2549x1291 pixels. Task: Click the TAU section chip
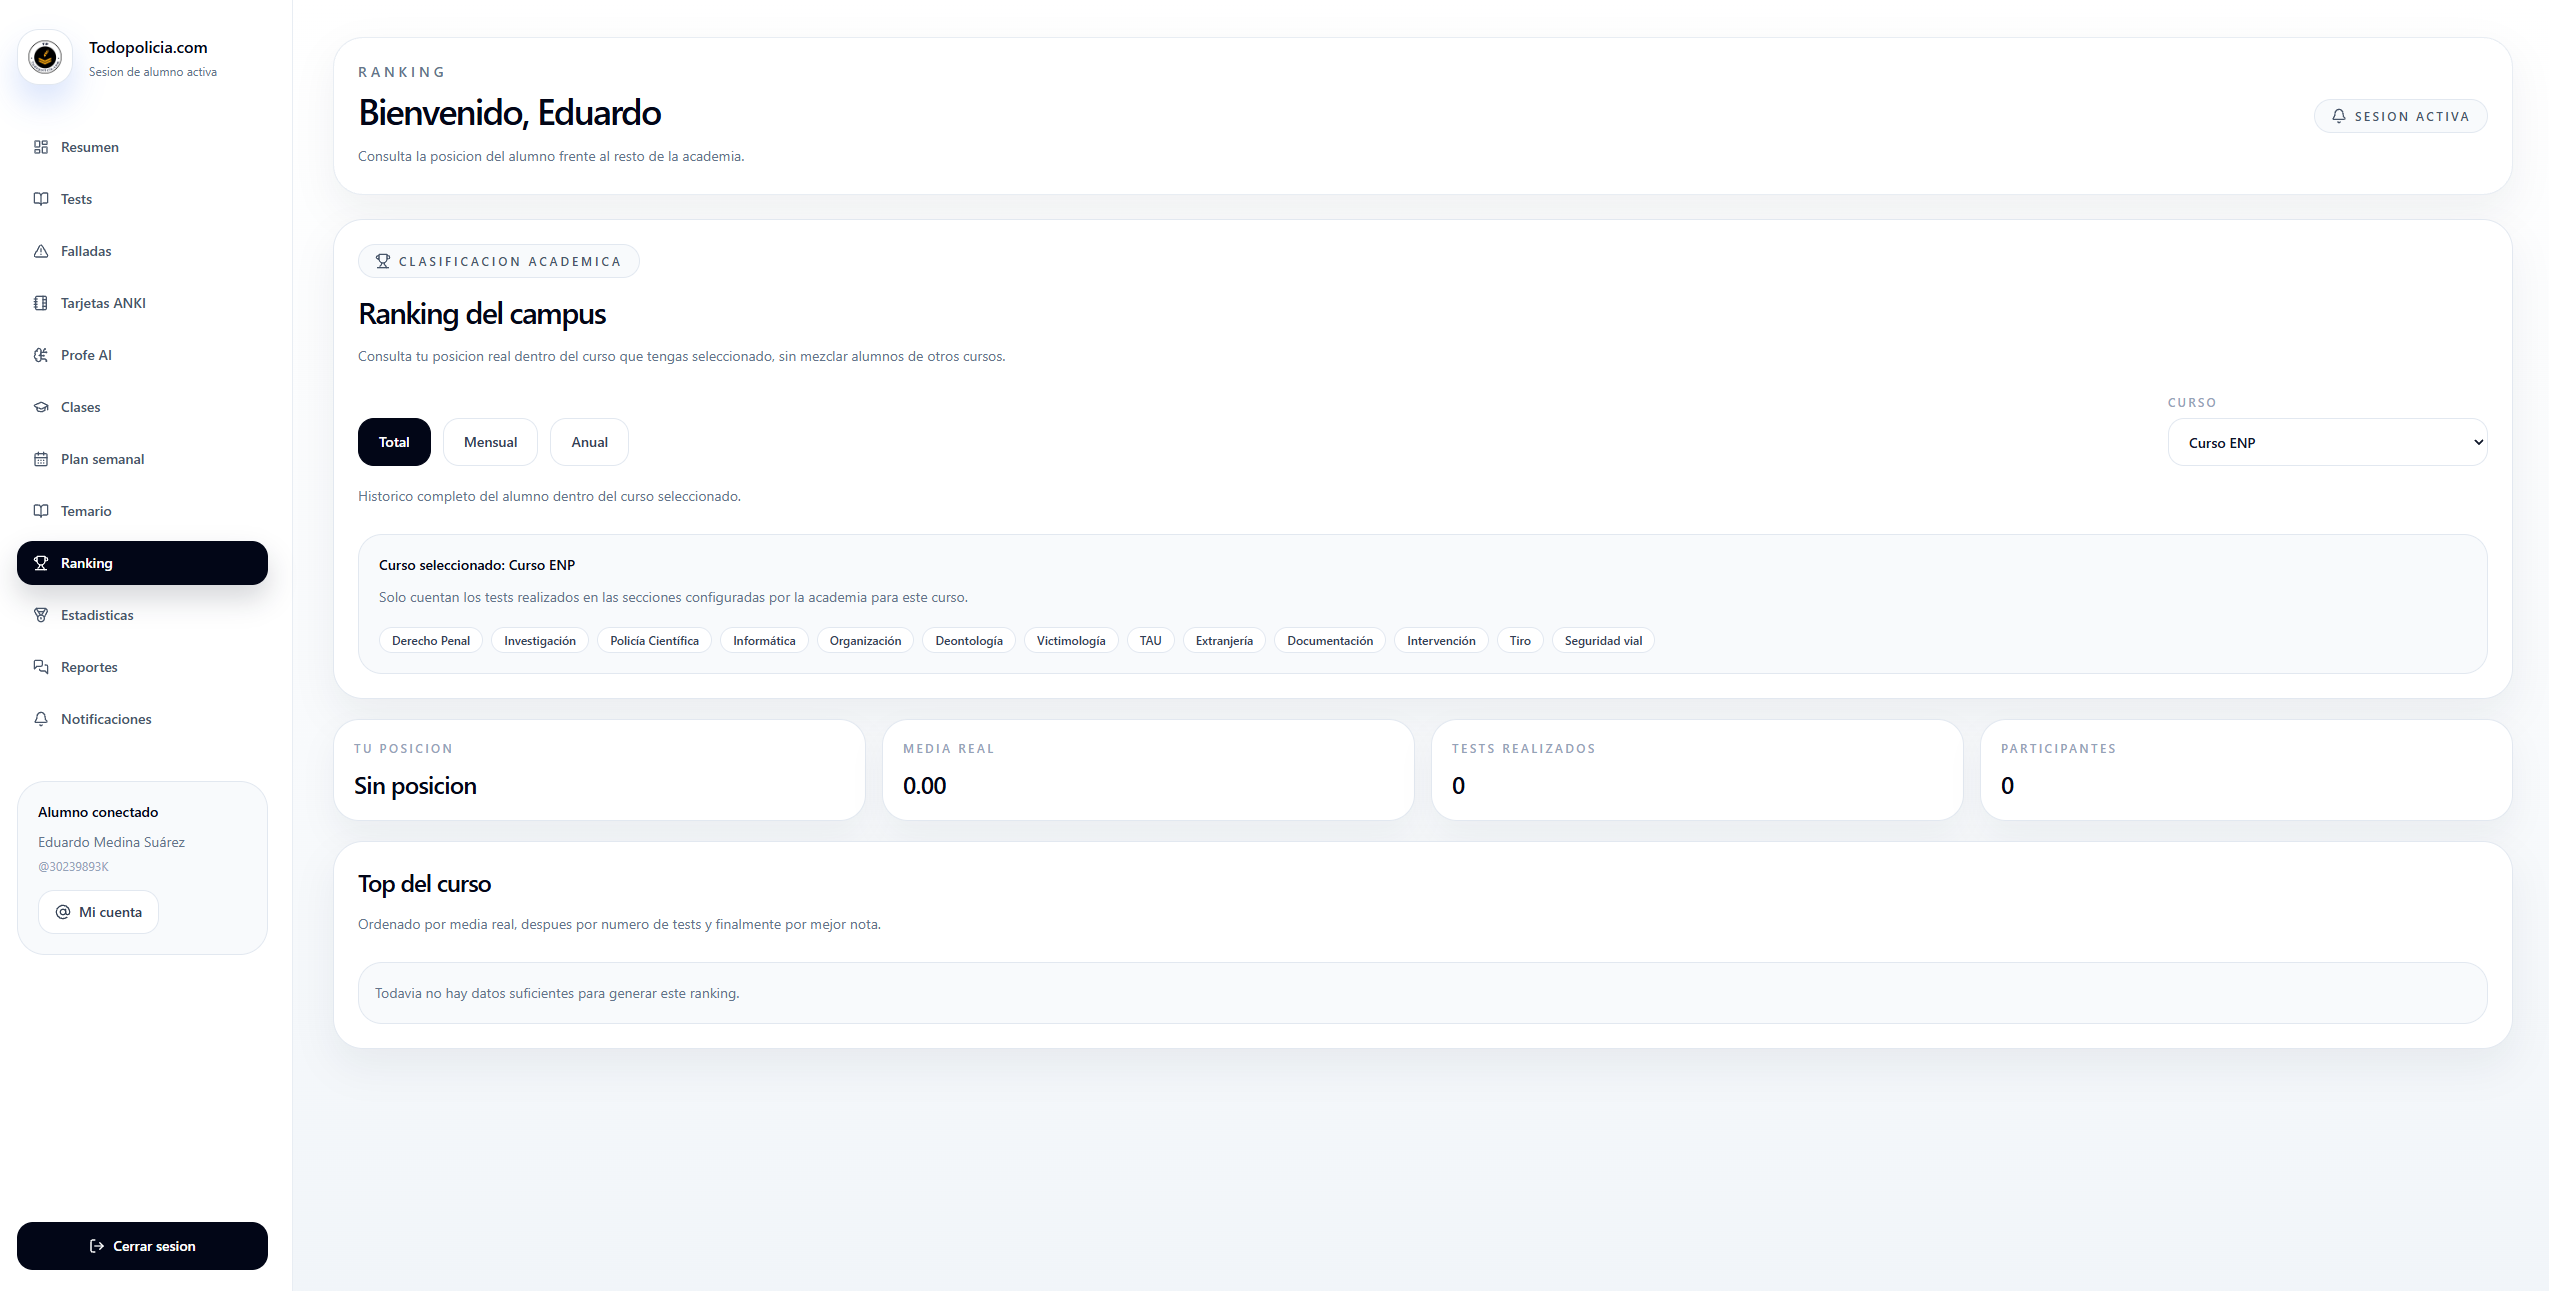point(1150,641)
